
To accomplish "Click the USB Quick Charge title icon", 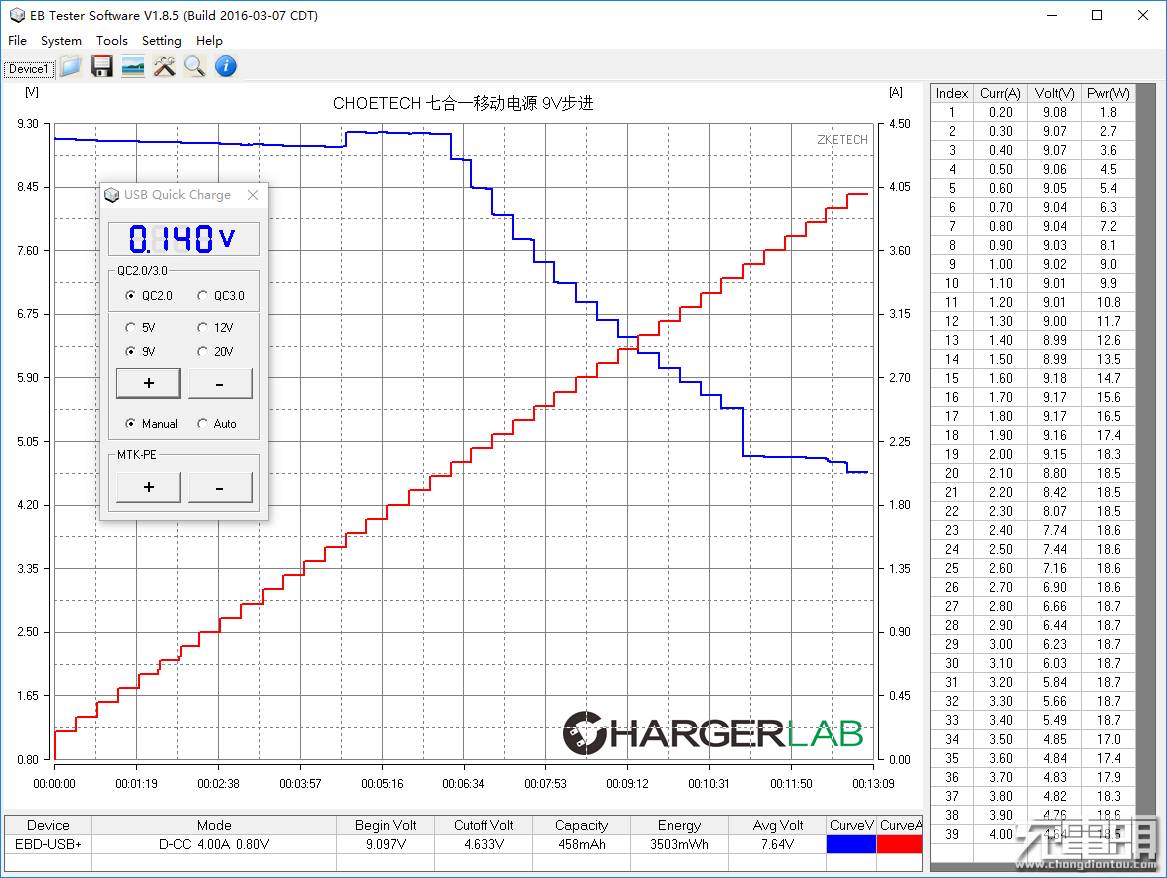I will click(112, 195).
